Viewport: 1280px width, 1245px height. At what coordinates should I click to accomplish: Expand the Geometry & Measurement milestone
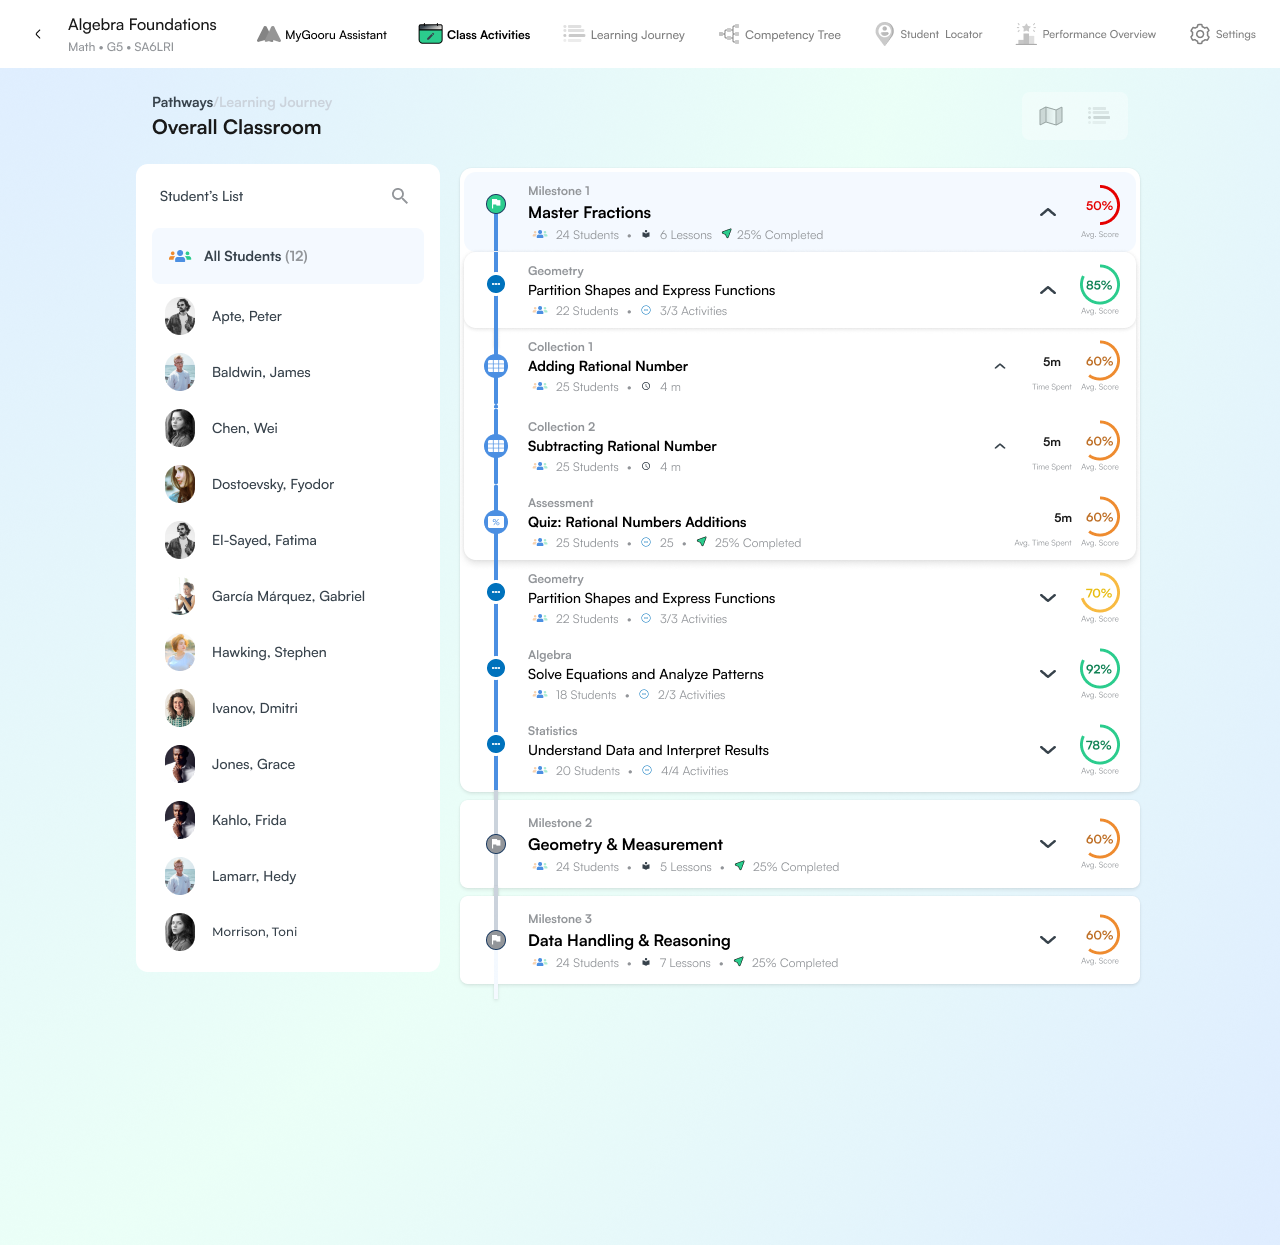tap(1048, 844)
